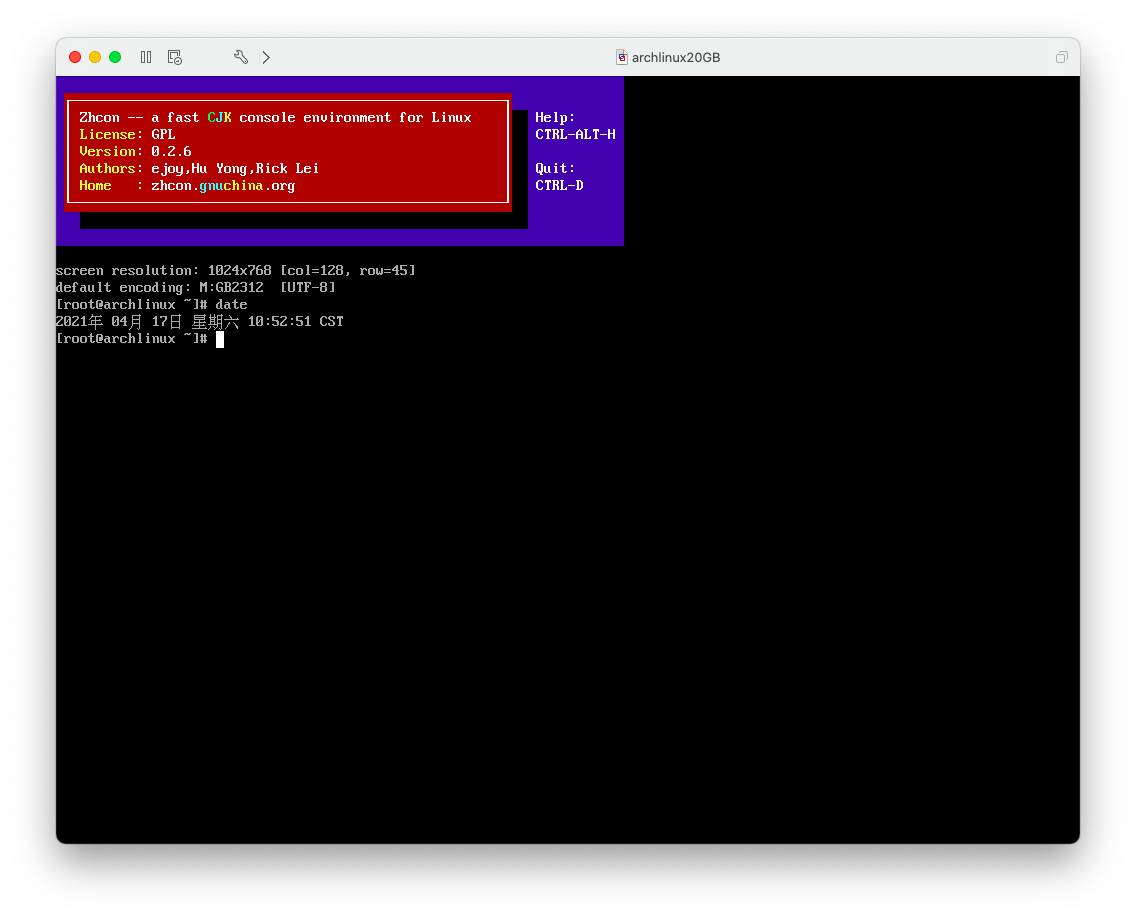
Task: Click the screen resolution 1024x768 line
Action: tap(236, 270)
